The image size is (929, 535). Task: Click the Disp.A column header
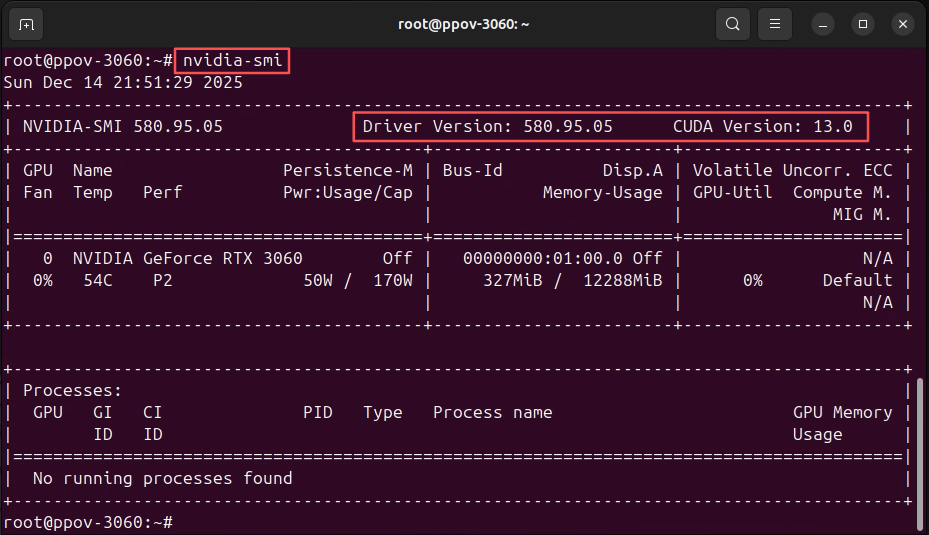point(633,171)
